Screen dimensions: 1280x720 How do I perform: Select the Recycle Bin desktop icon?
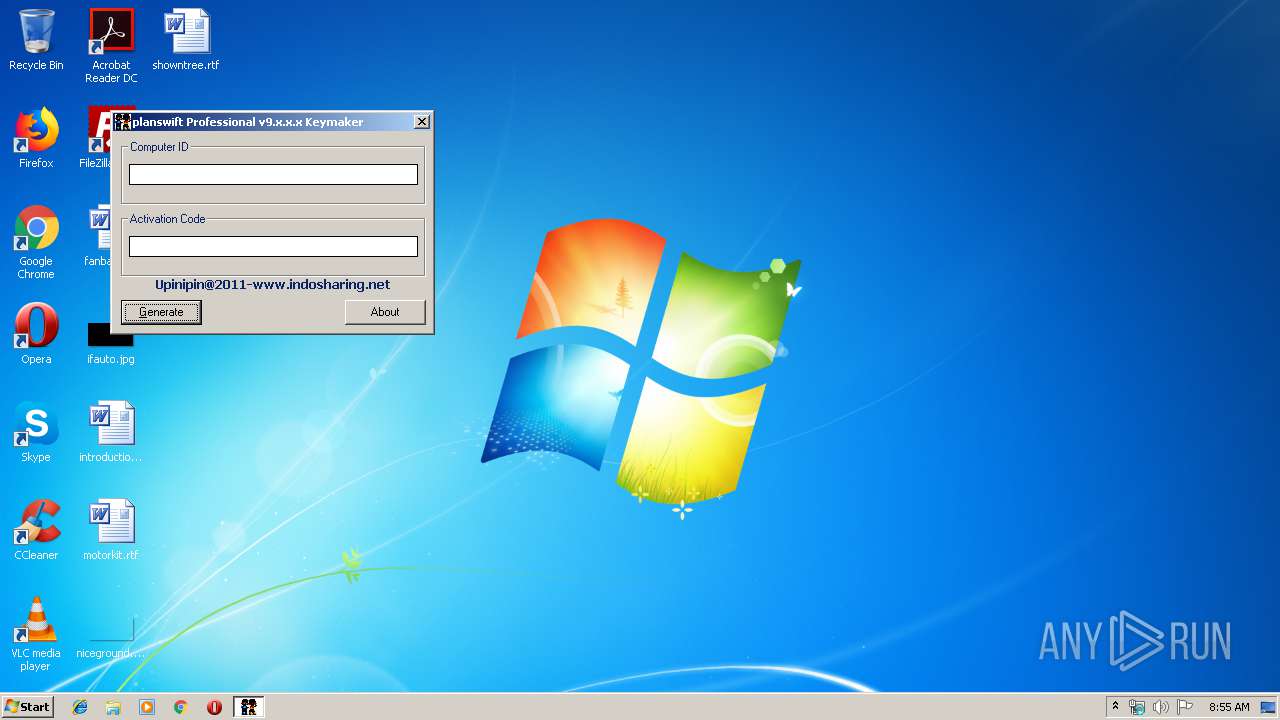pyautogui.click(x=36, y=41)
